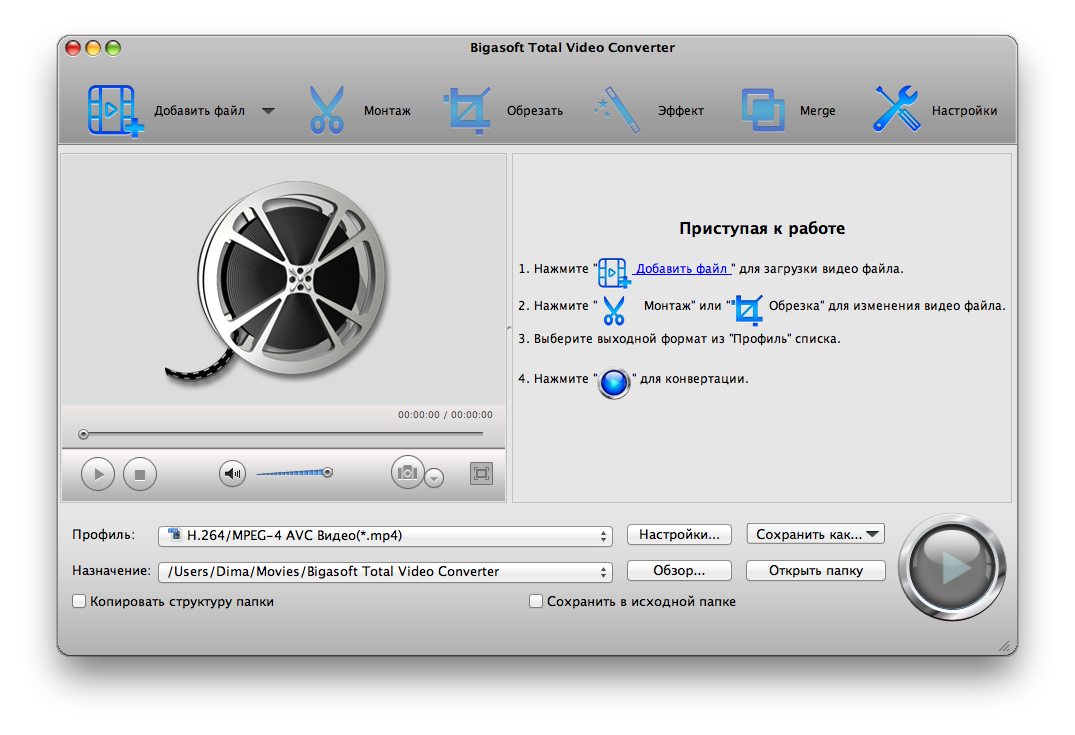Viewport: 1075px width, 735px height.
Task: Click the playback seek slider handle
Action: tap(84, 434)
